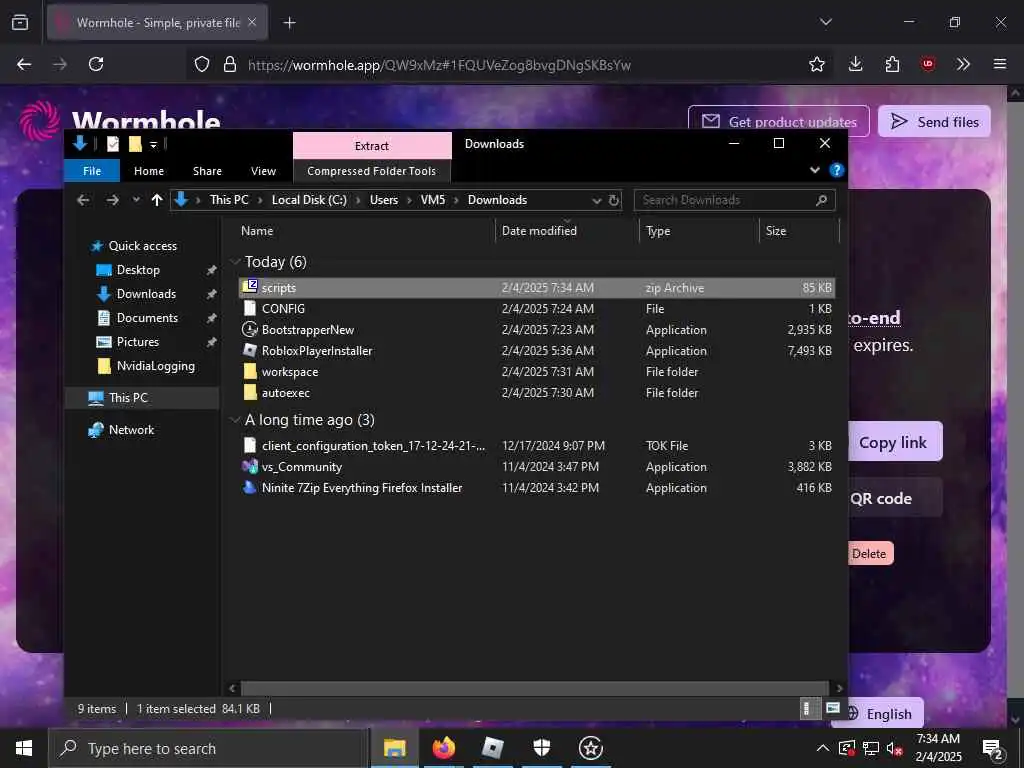Open the File menu in Explorer
This screenshot has width=1024, height=768.
click(x=92, y=171)
